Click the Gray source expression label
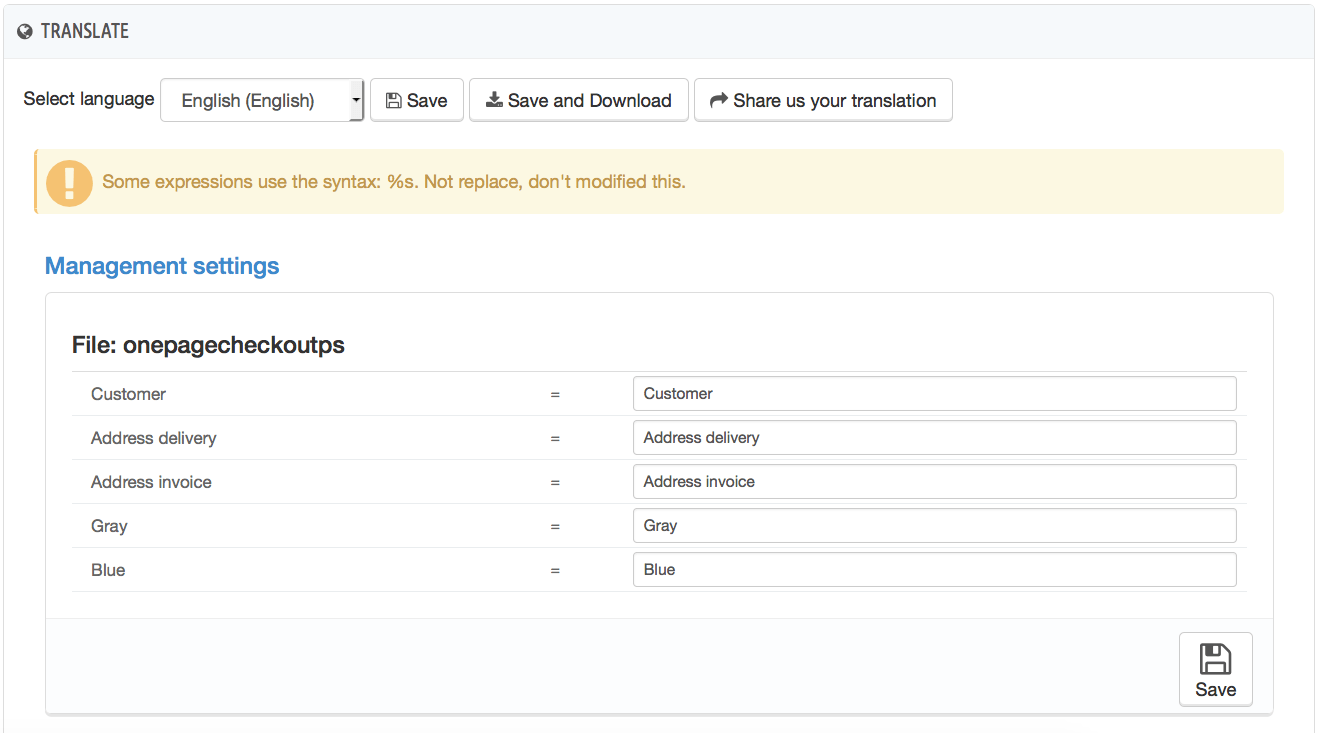The image size is (1321, 733). pyautogui.click(x=109, y=526)
